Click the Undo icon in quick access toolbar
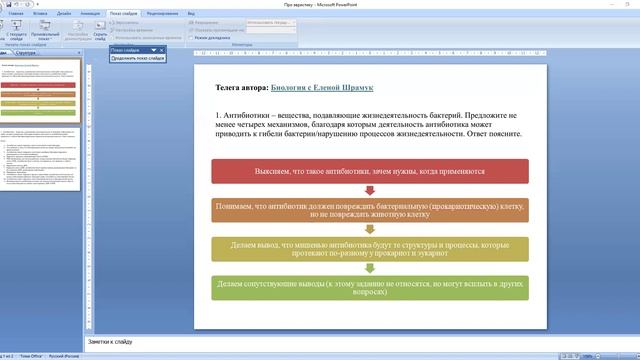 point(17,4)
